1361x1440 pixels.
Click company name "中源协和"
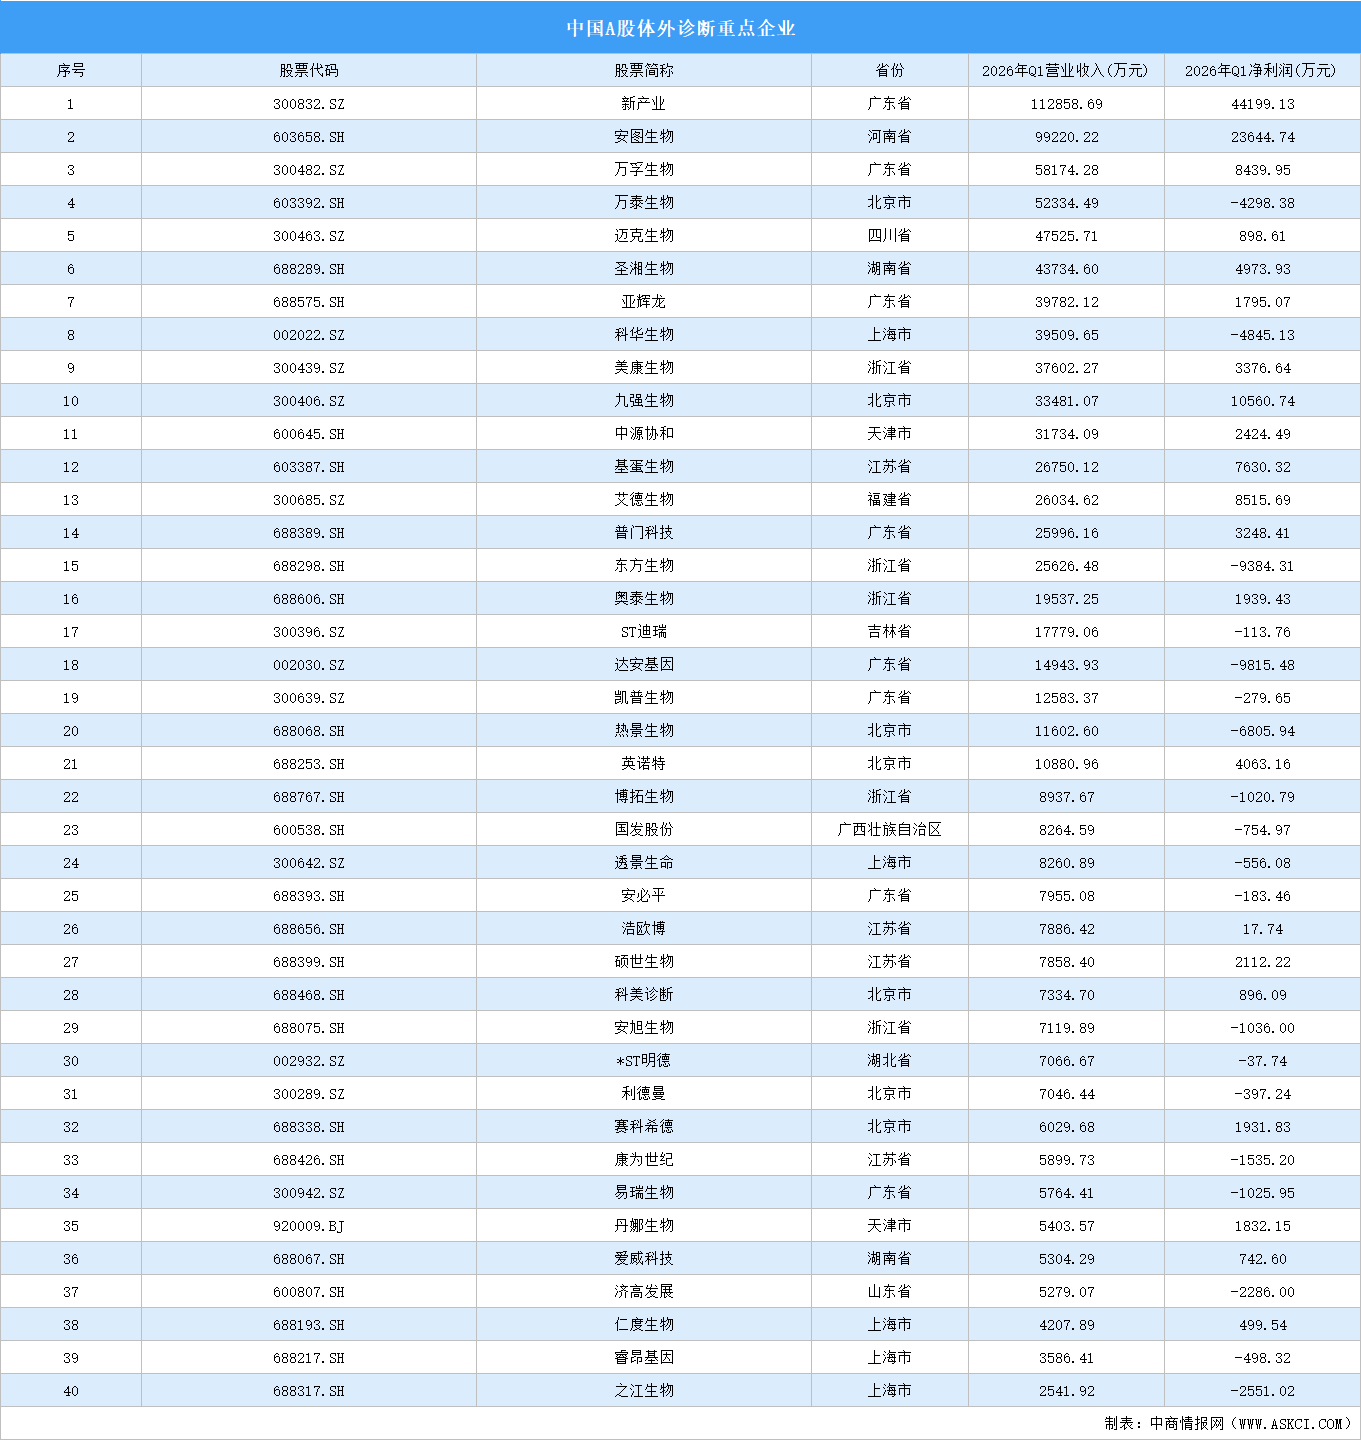[x=644, y=434]
